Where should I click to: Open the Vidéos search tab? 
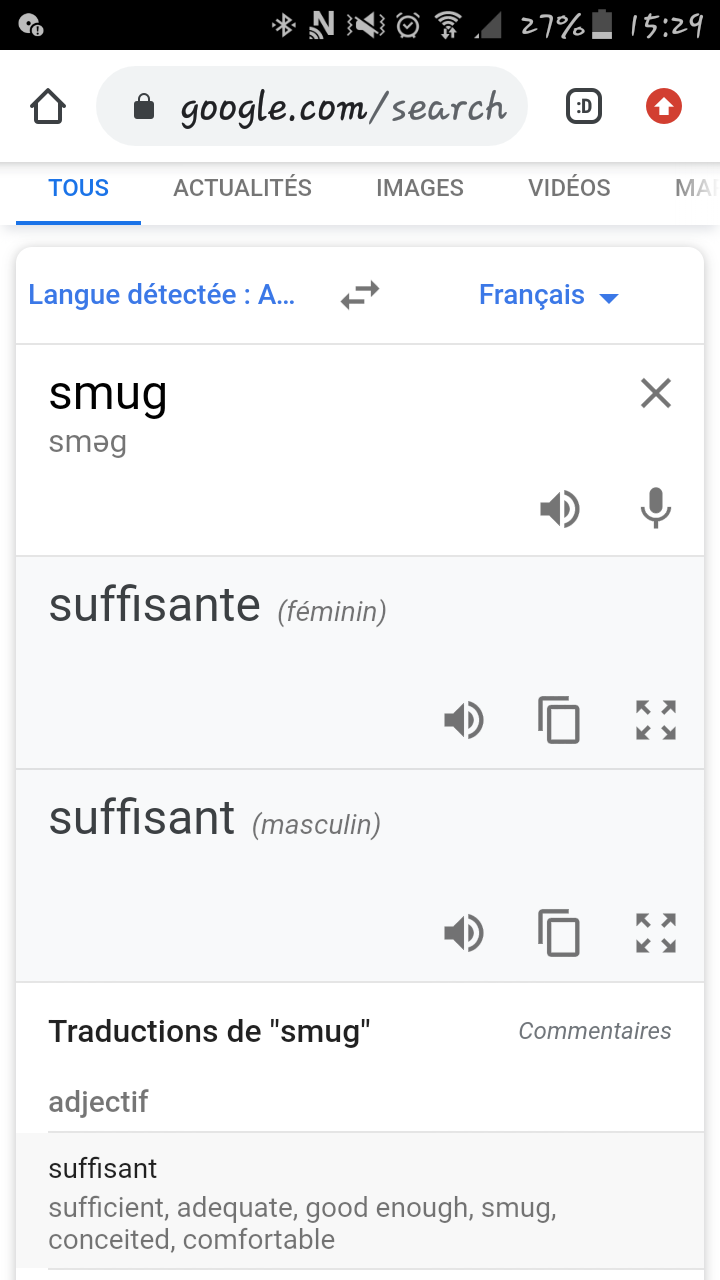[569, 188]
